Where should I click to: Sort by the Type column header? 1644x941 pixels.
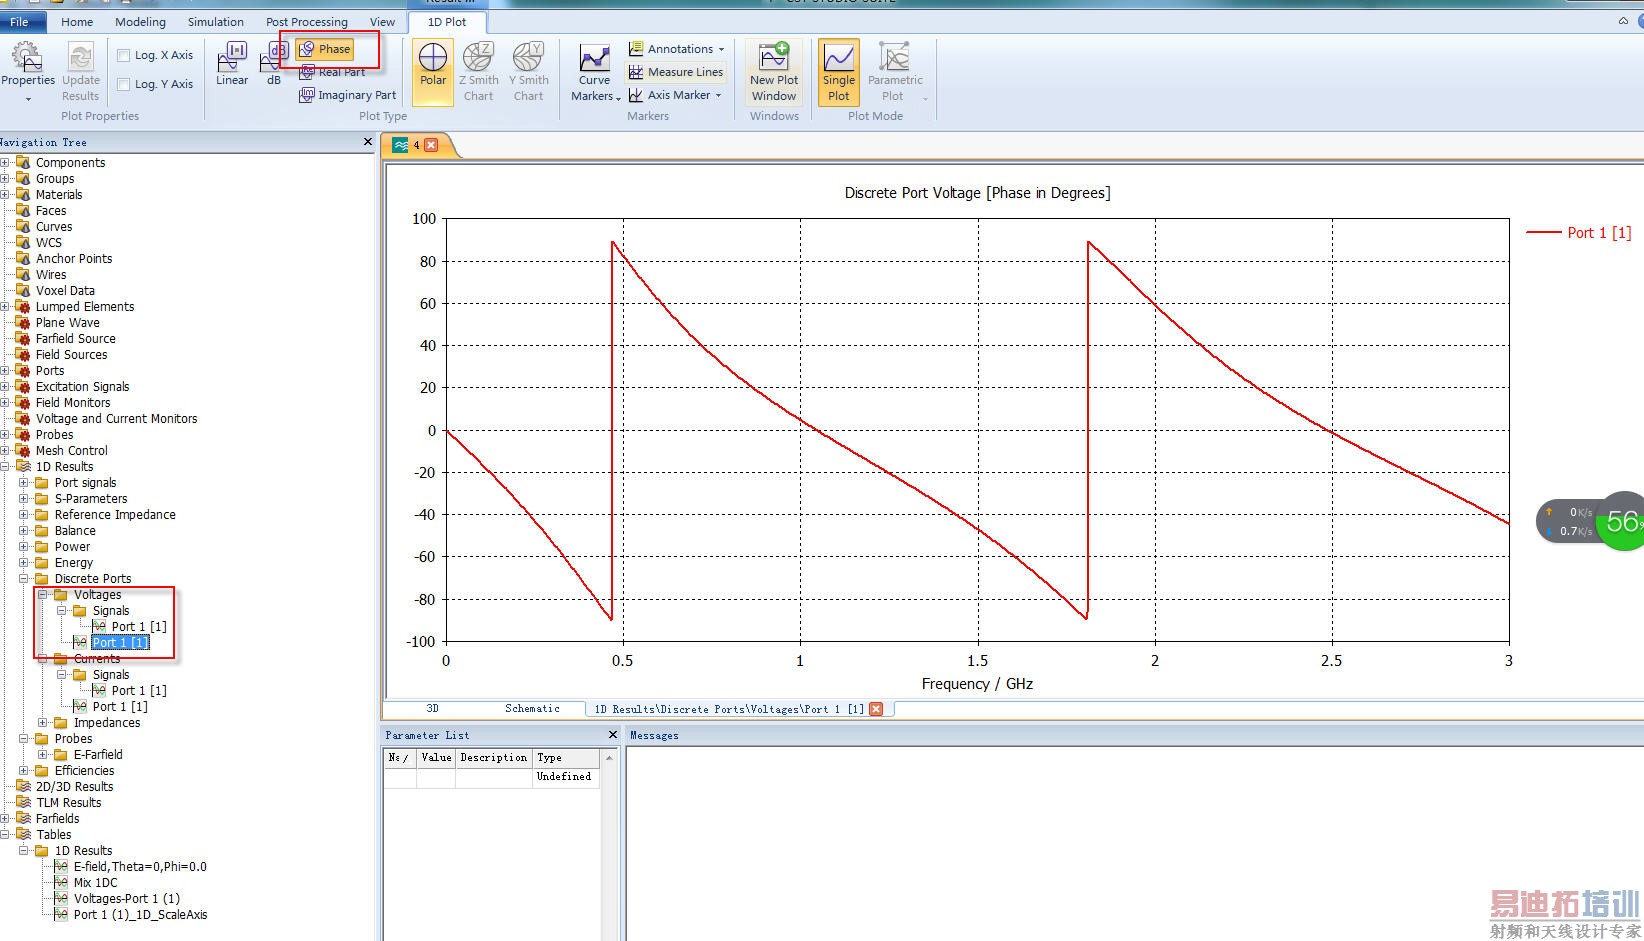tap(566, 758)
